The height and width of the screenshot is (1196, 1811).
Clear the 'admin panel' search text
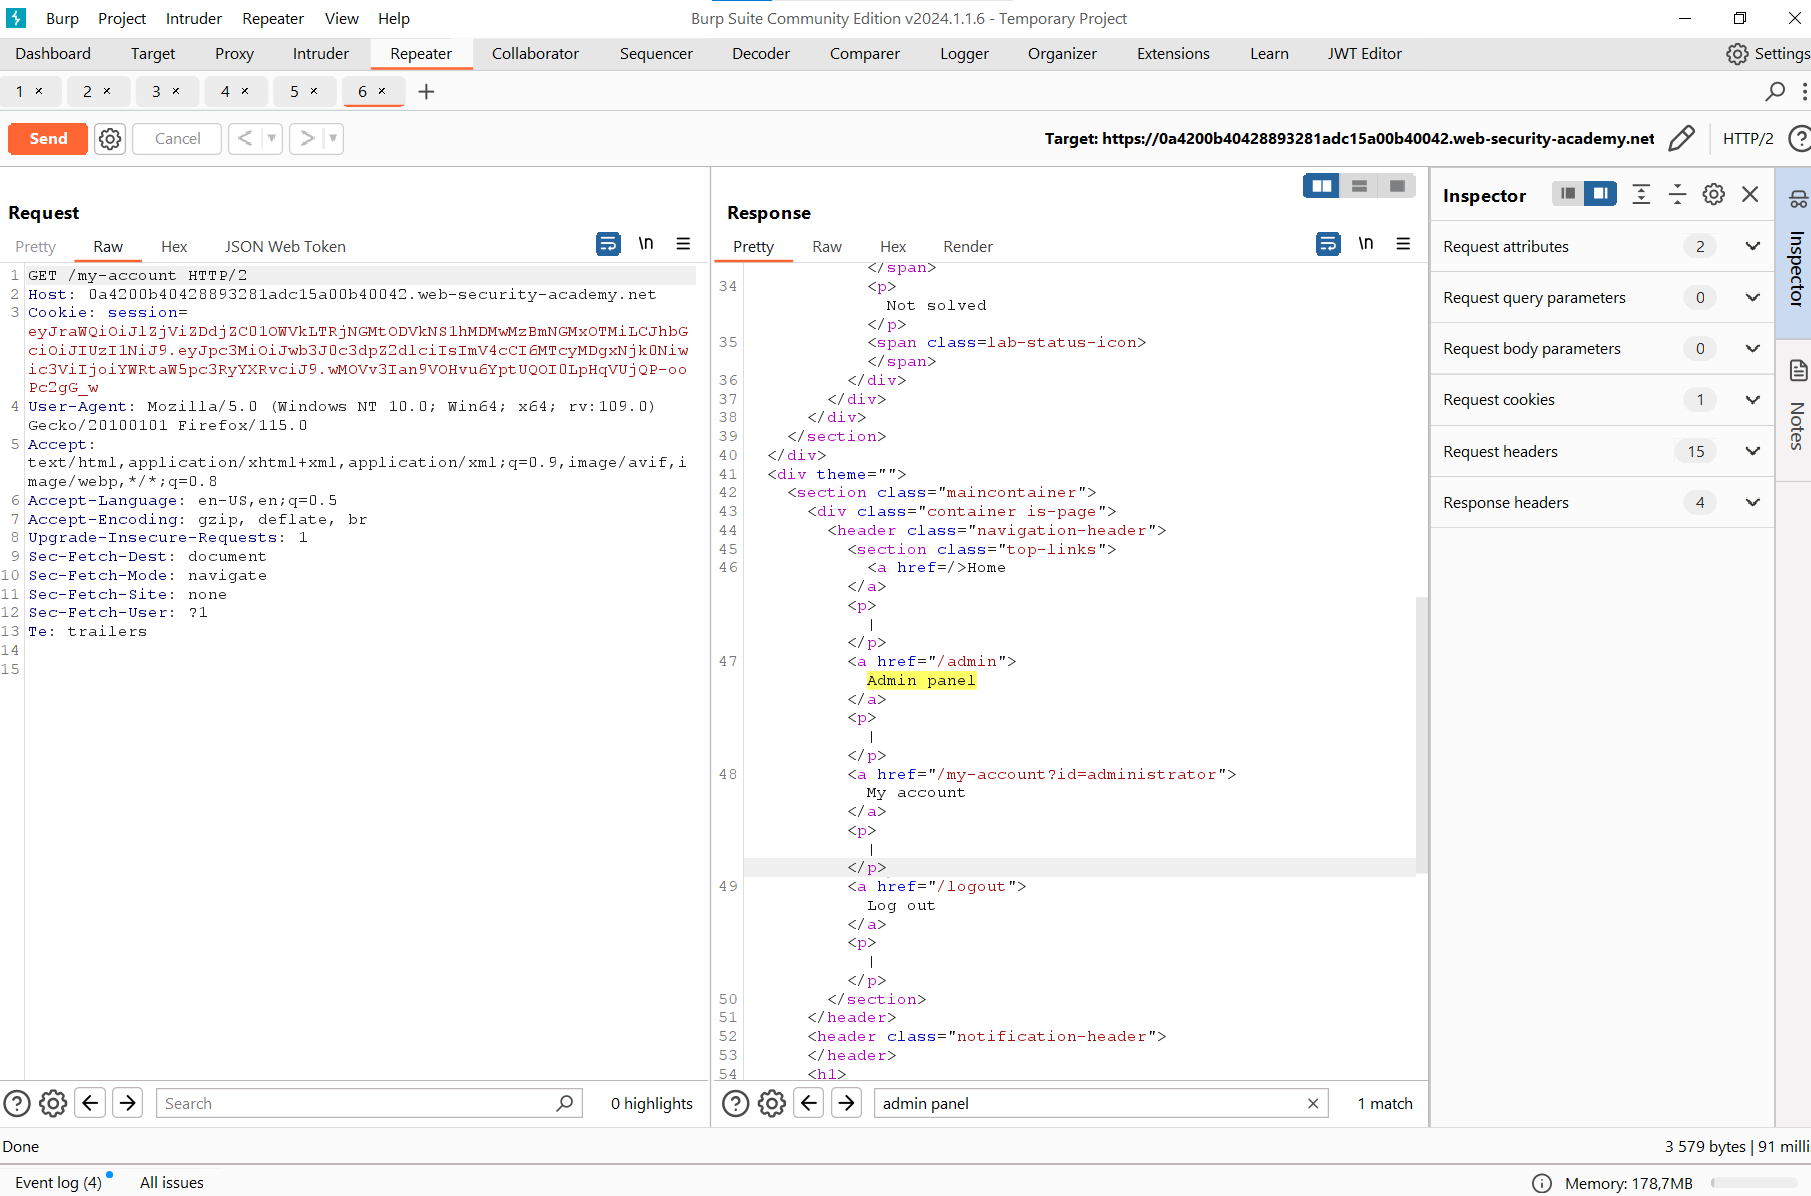(x=1313, y=1103)
